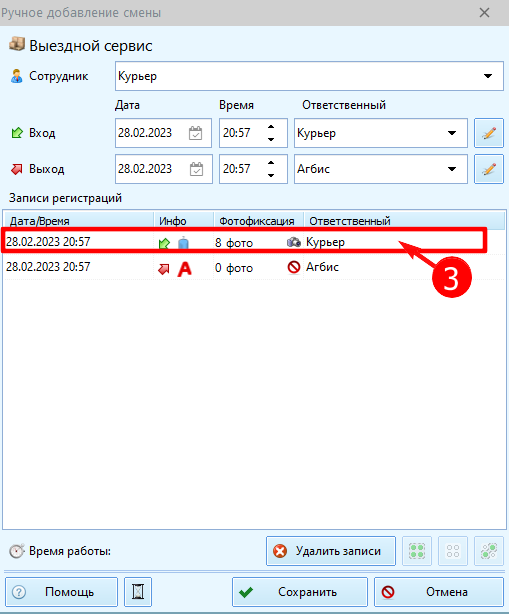This screenshot has height=614, width=509.
Task: Click the Удалить записи button
Action: [x=331, y=551]
